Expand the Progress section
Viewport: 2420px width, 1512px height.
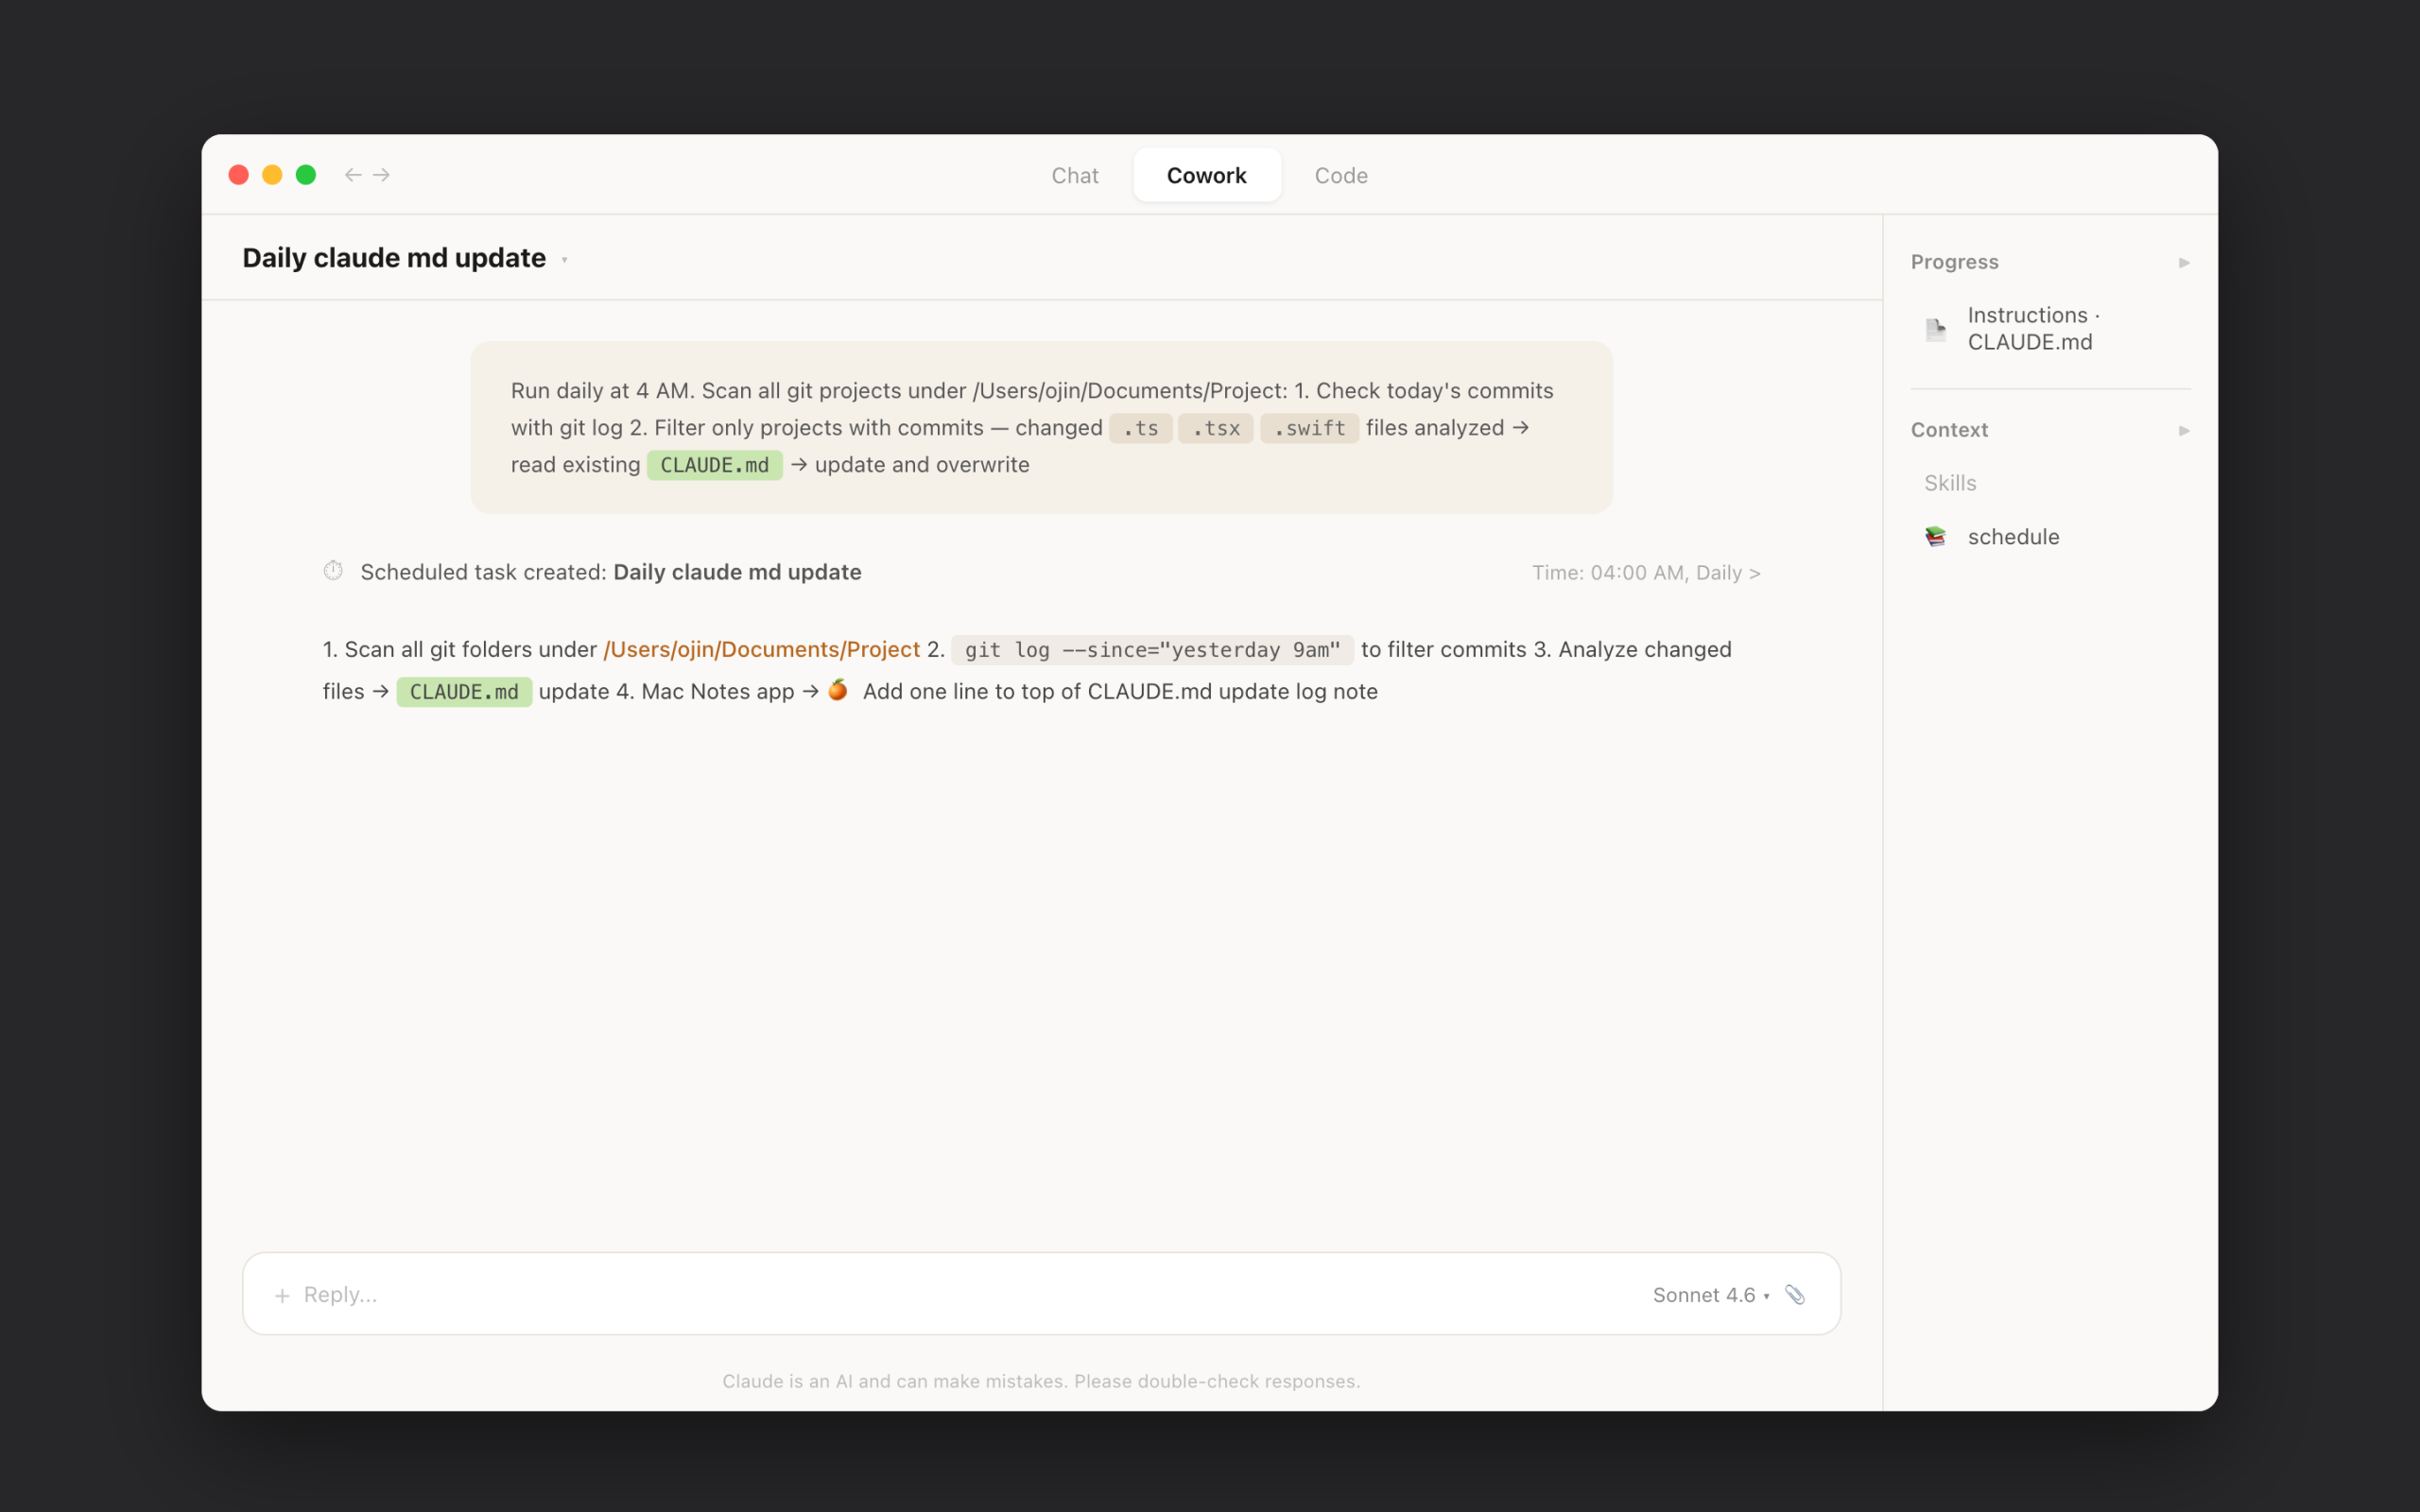click(2184, 261)
